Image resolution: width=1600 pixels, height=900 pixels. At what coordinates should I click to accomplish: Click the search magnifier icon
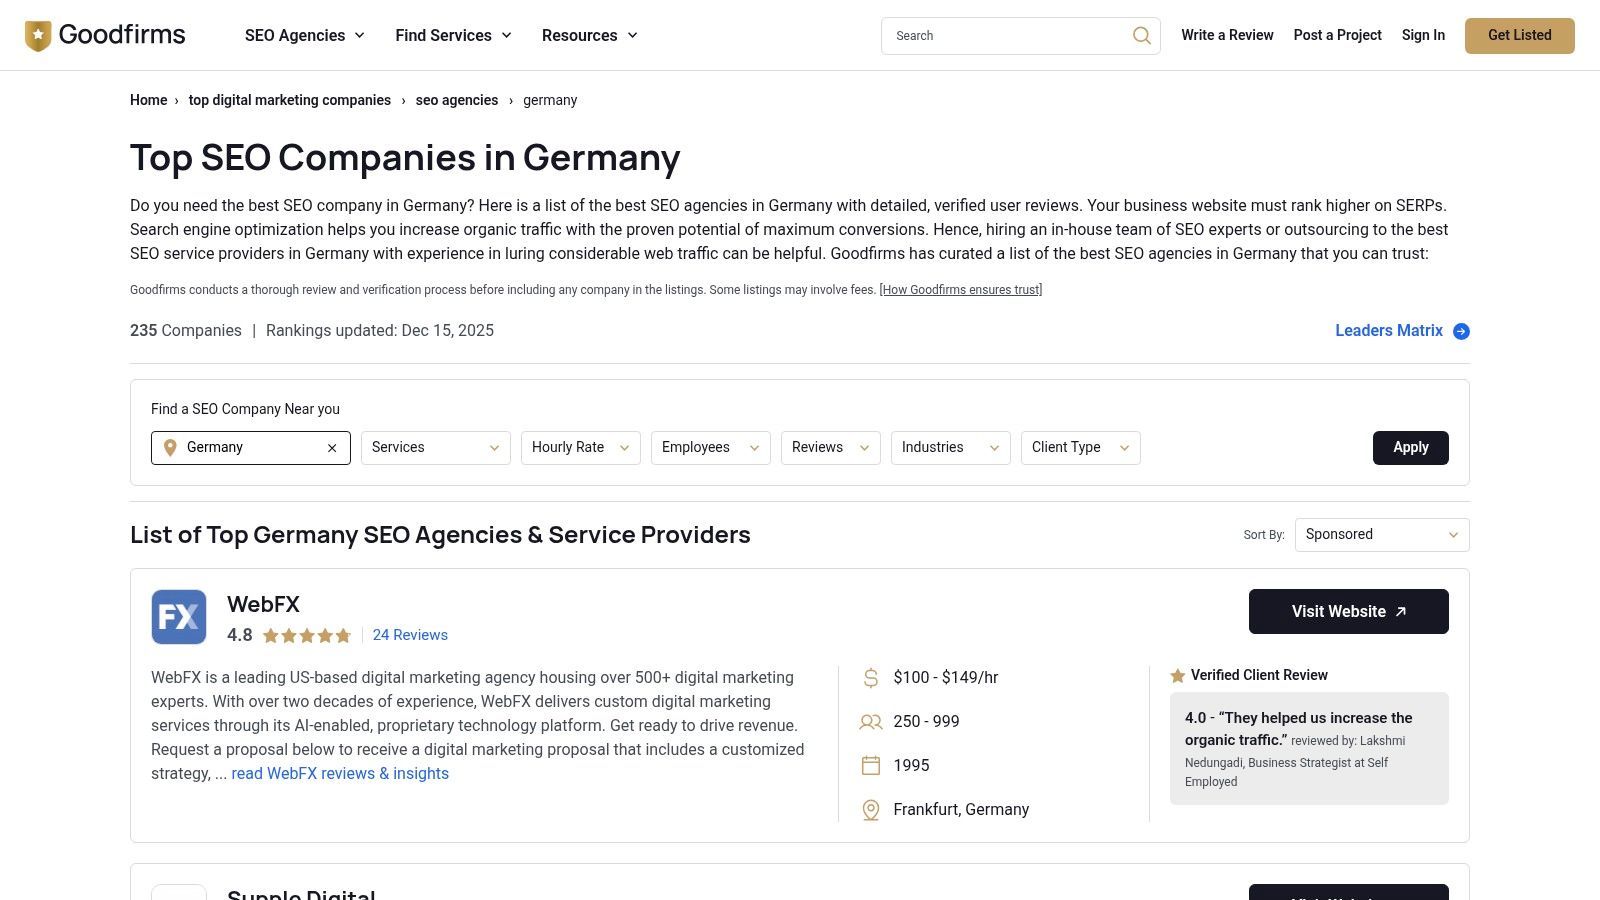[1141, 35]
